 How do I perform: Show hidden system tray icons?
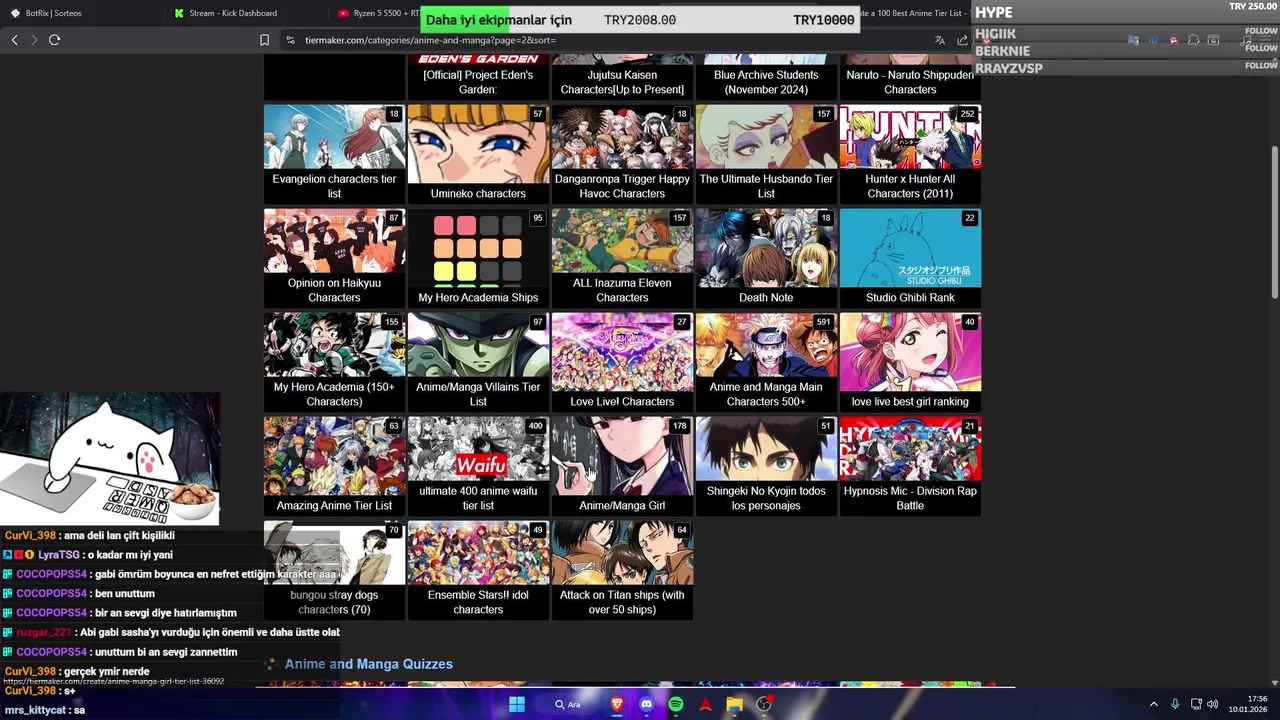coord(1153,704)
